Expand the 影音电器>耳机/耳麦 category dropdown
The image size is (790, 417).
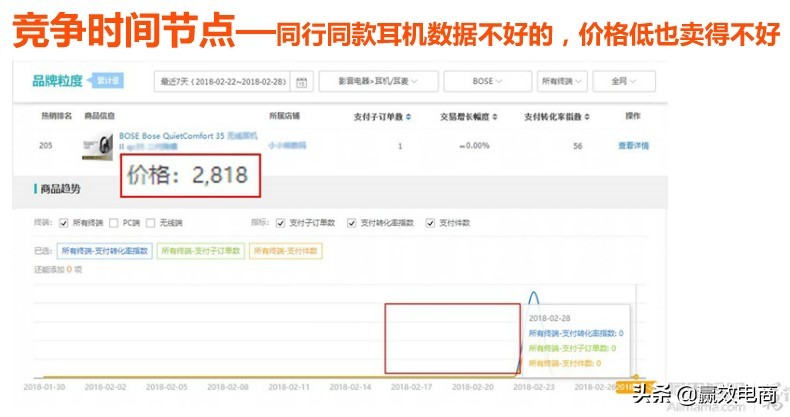(x=378, y=81)
